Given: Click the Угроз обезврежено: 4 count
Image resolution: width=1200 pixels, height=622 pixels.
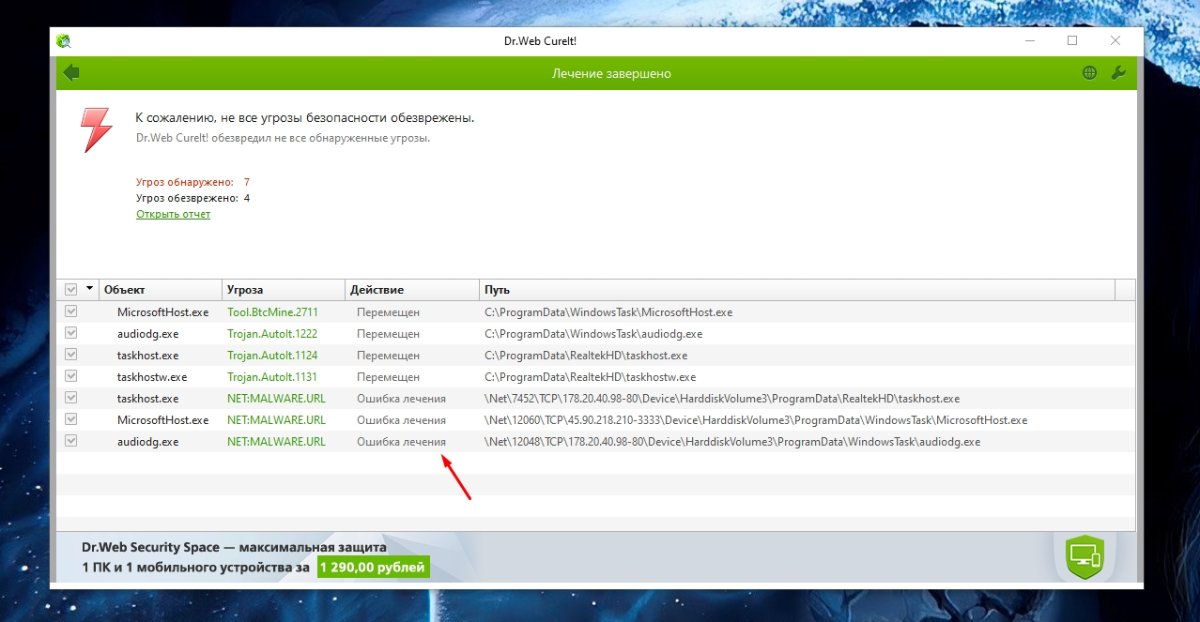Looking at the screenshot, I should pos(193,198).
